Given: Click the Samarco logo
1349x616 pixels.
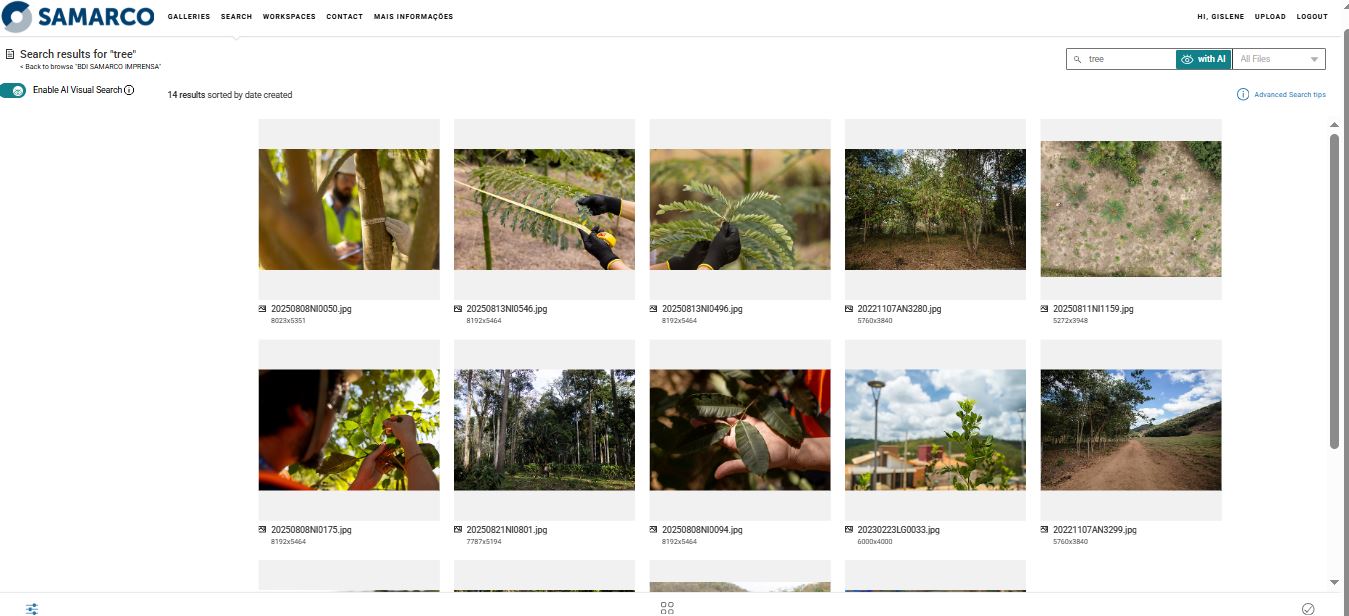Looking at the screenshot, I should click(78, 17).
